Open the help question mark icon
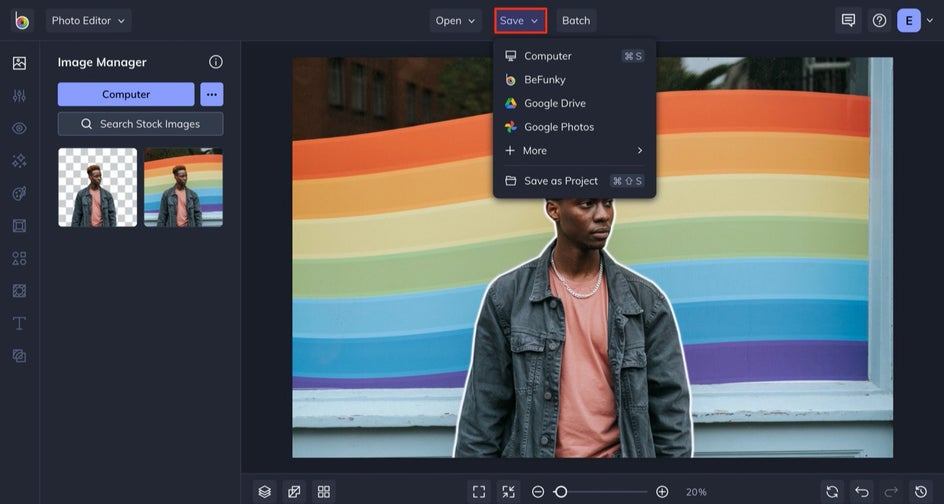The width and height of the screenshot is (944, 504). pyautogui.click(x=880, y=20)
